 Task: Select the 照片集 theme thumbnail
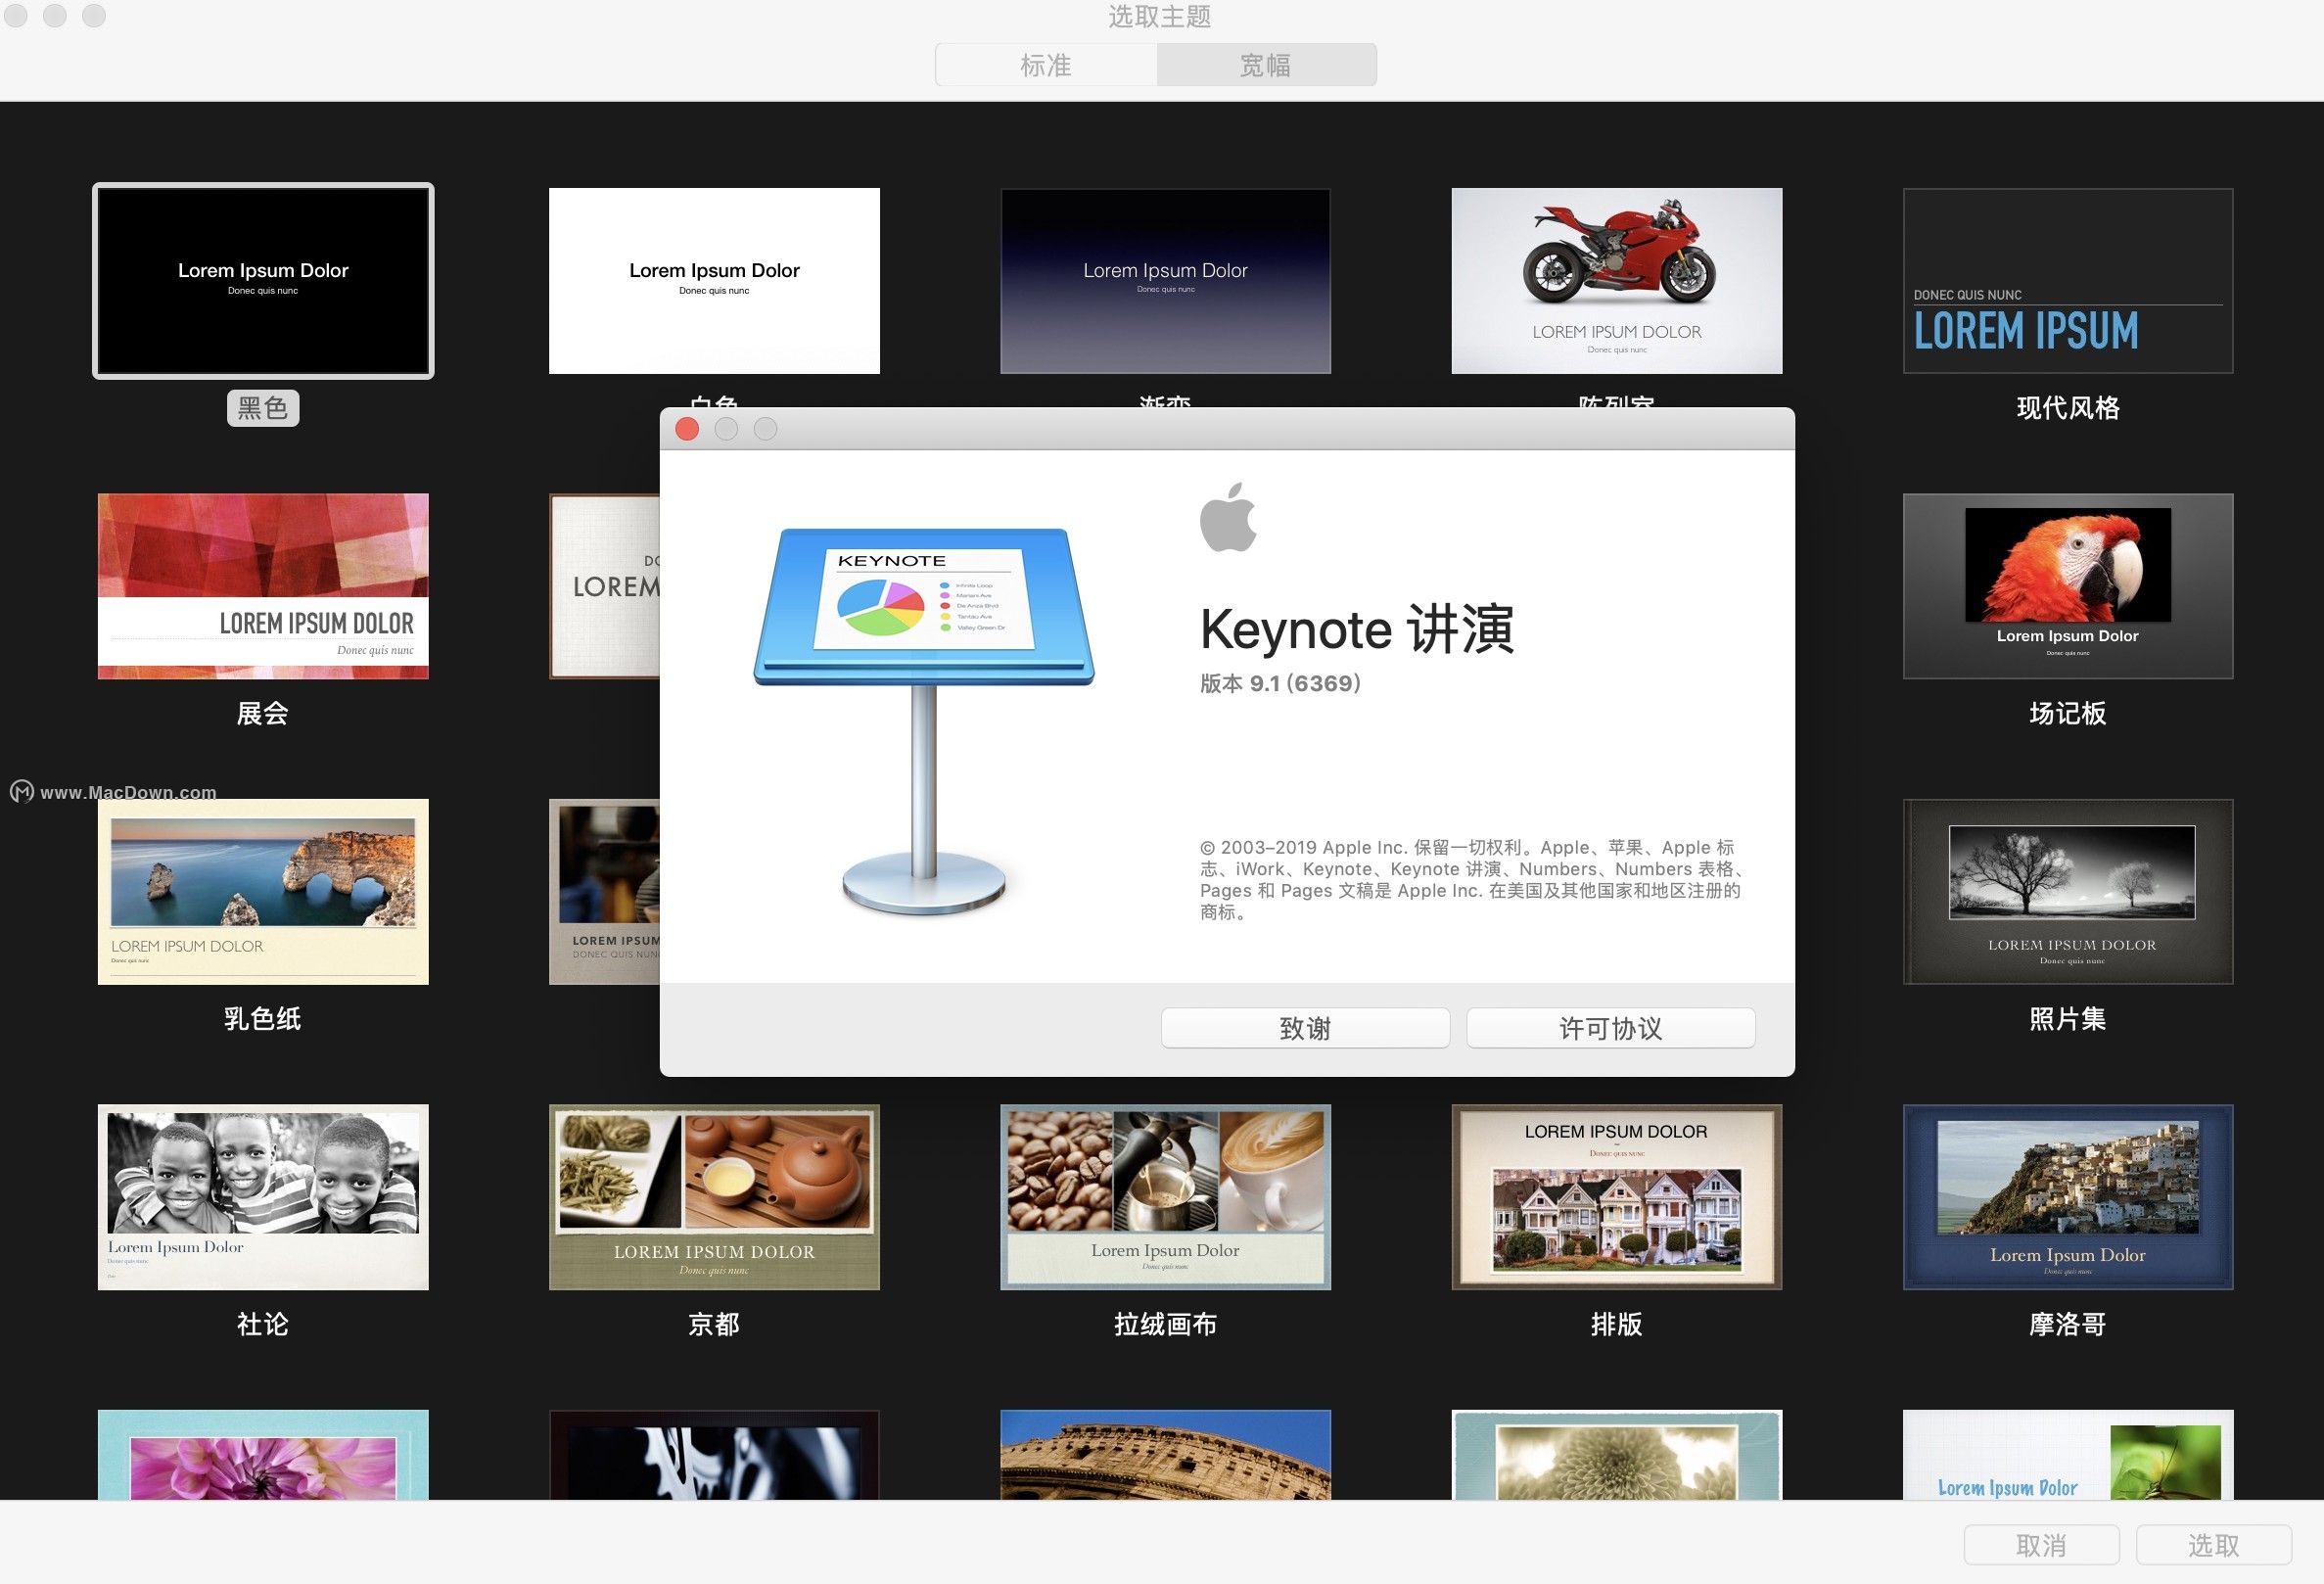click(x=2068, y=891)
